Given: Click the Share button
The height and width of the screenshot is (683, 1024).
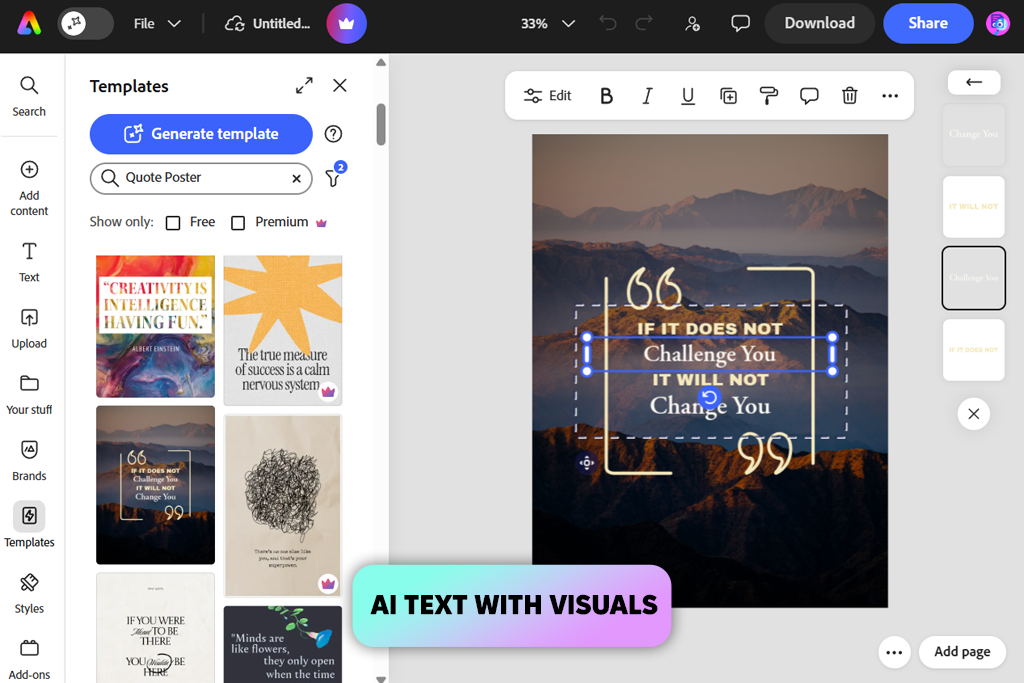Looking at the screenshot, I should (x=928, y=24).
